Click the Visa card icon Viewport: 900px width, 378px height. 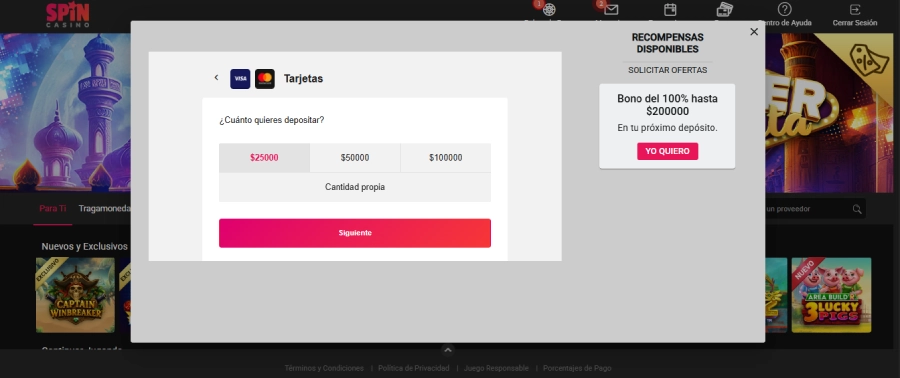click(240, 79)
